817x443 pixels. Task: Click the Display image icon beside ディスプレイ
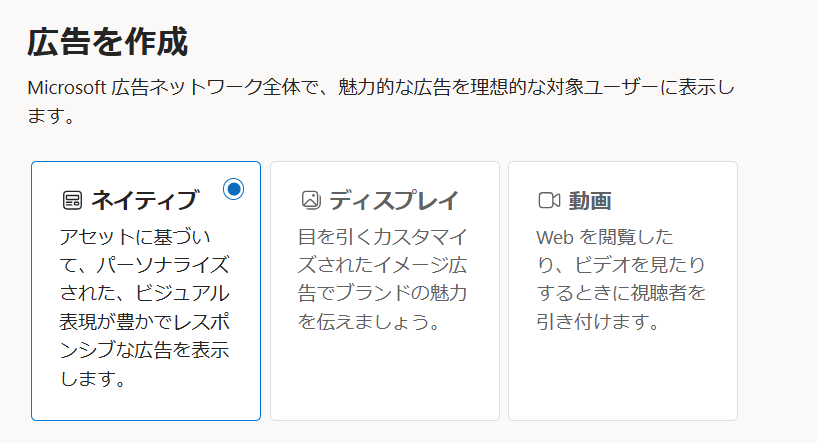[x=310, y=200]
